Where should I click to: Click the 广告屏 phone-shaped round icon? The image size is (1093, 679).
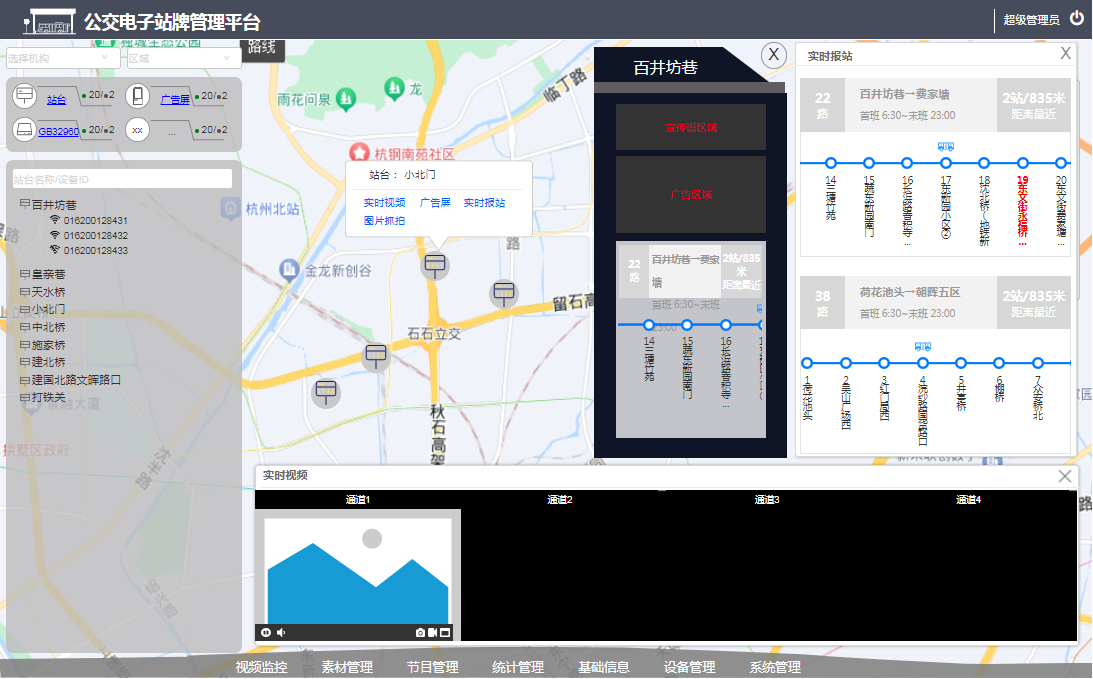[x=137, y=96]
